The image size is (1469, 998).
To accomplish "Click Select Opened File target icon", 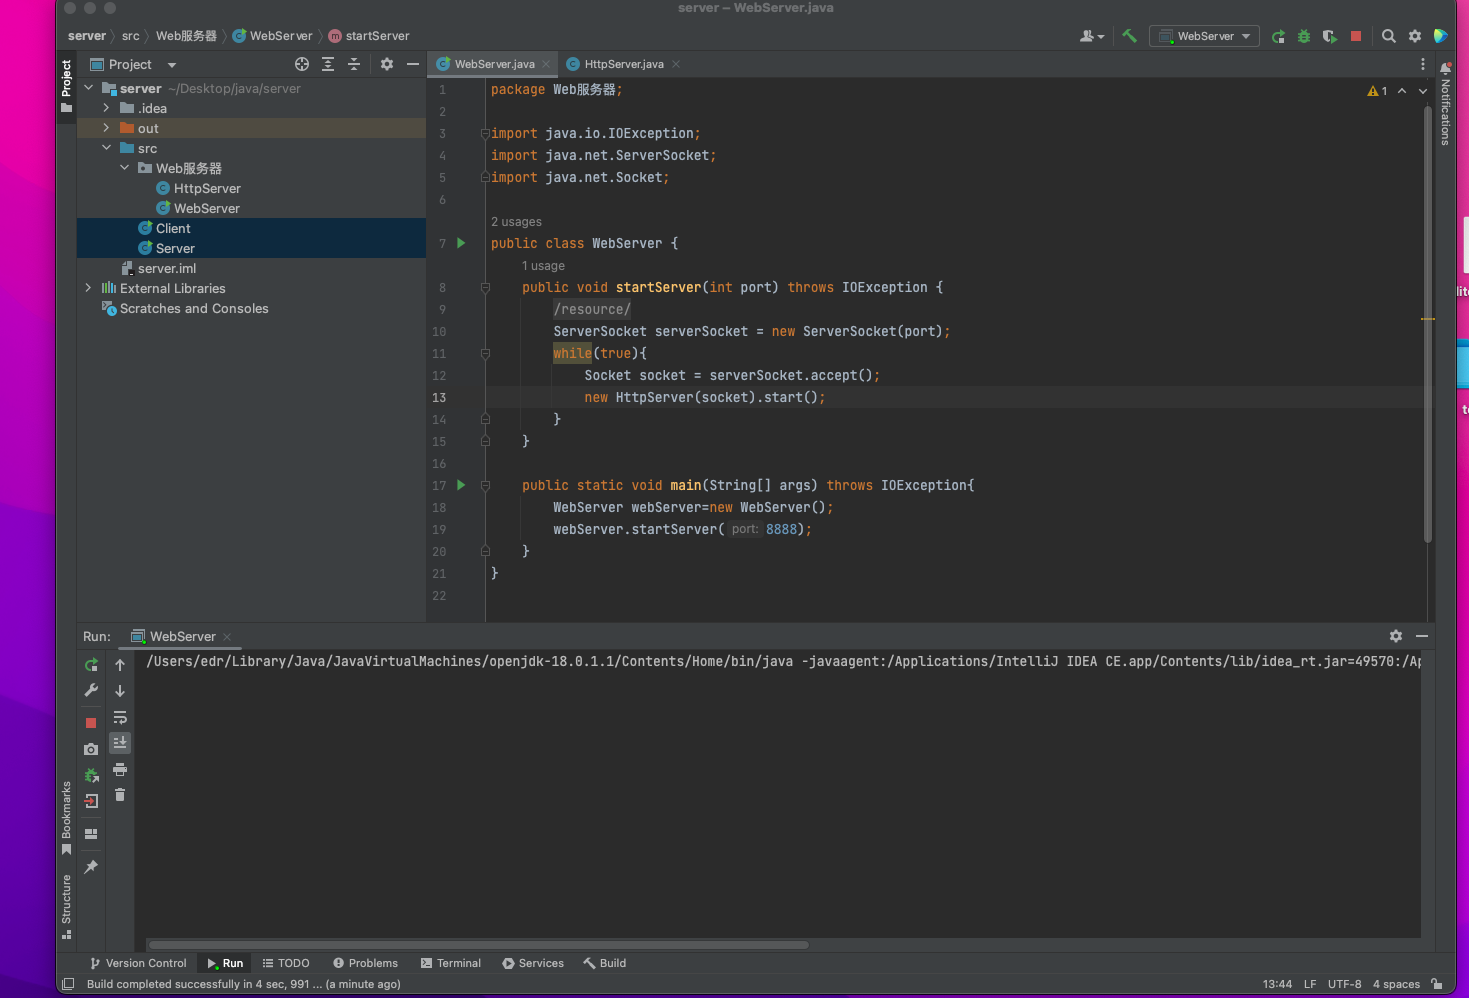I will pyautogui.click(x=302, y=64).
